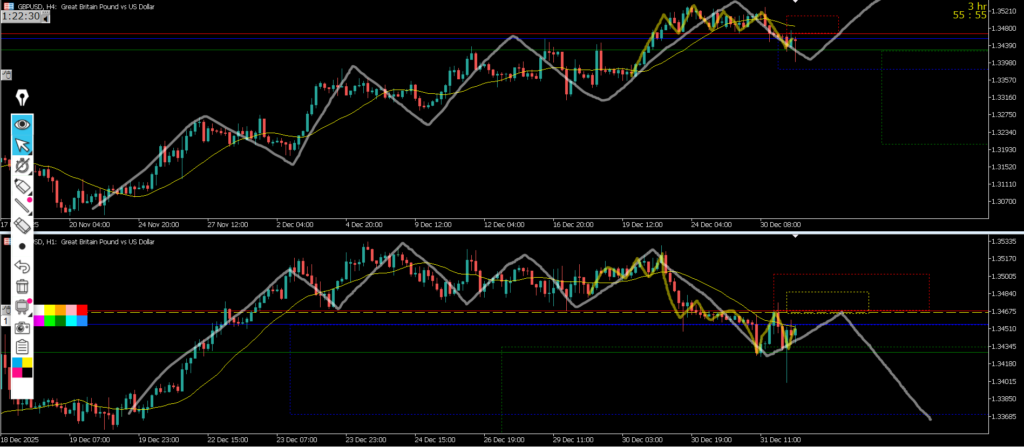Click the black dot stroke-size button

(x=22, y=246)
